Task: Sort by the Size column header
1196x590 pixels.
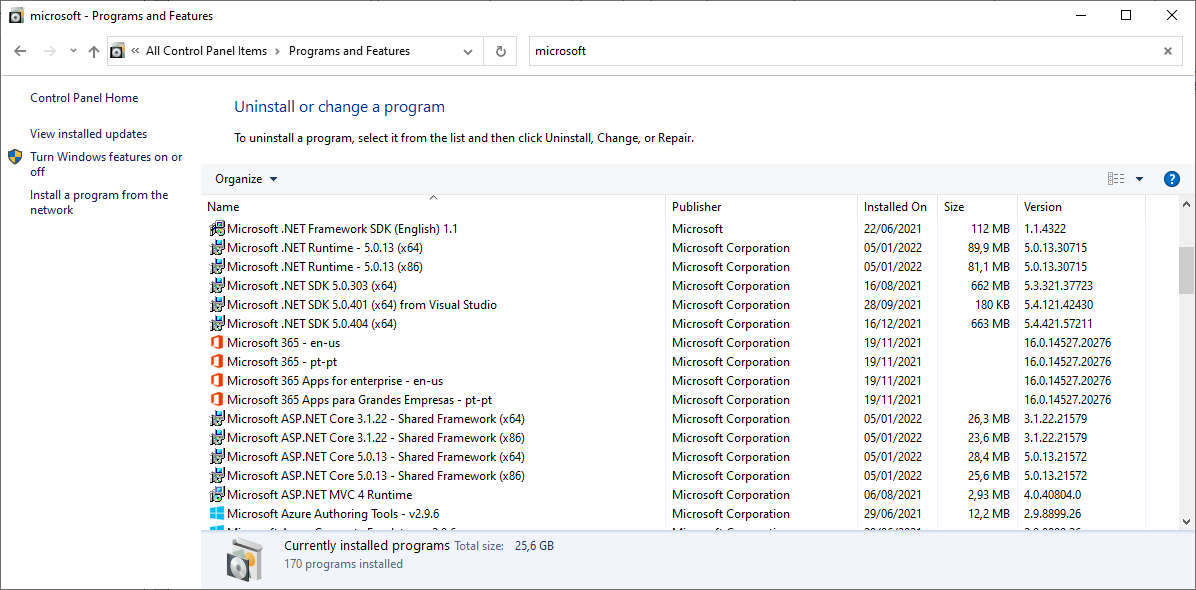Action: pyautogui.click(x=977, y=207)
